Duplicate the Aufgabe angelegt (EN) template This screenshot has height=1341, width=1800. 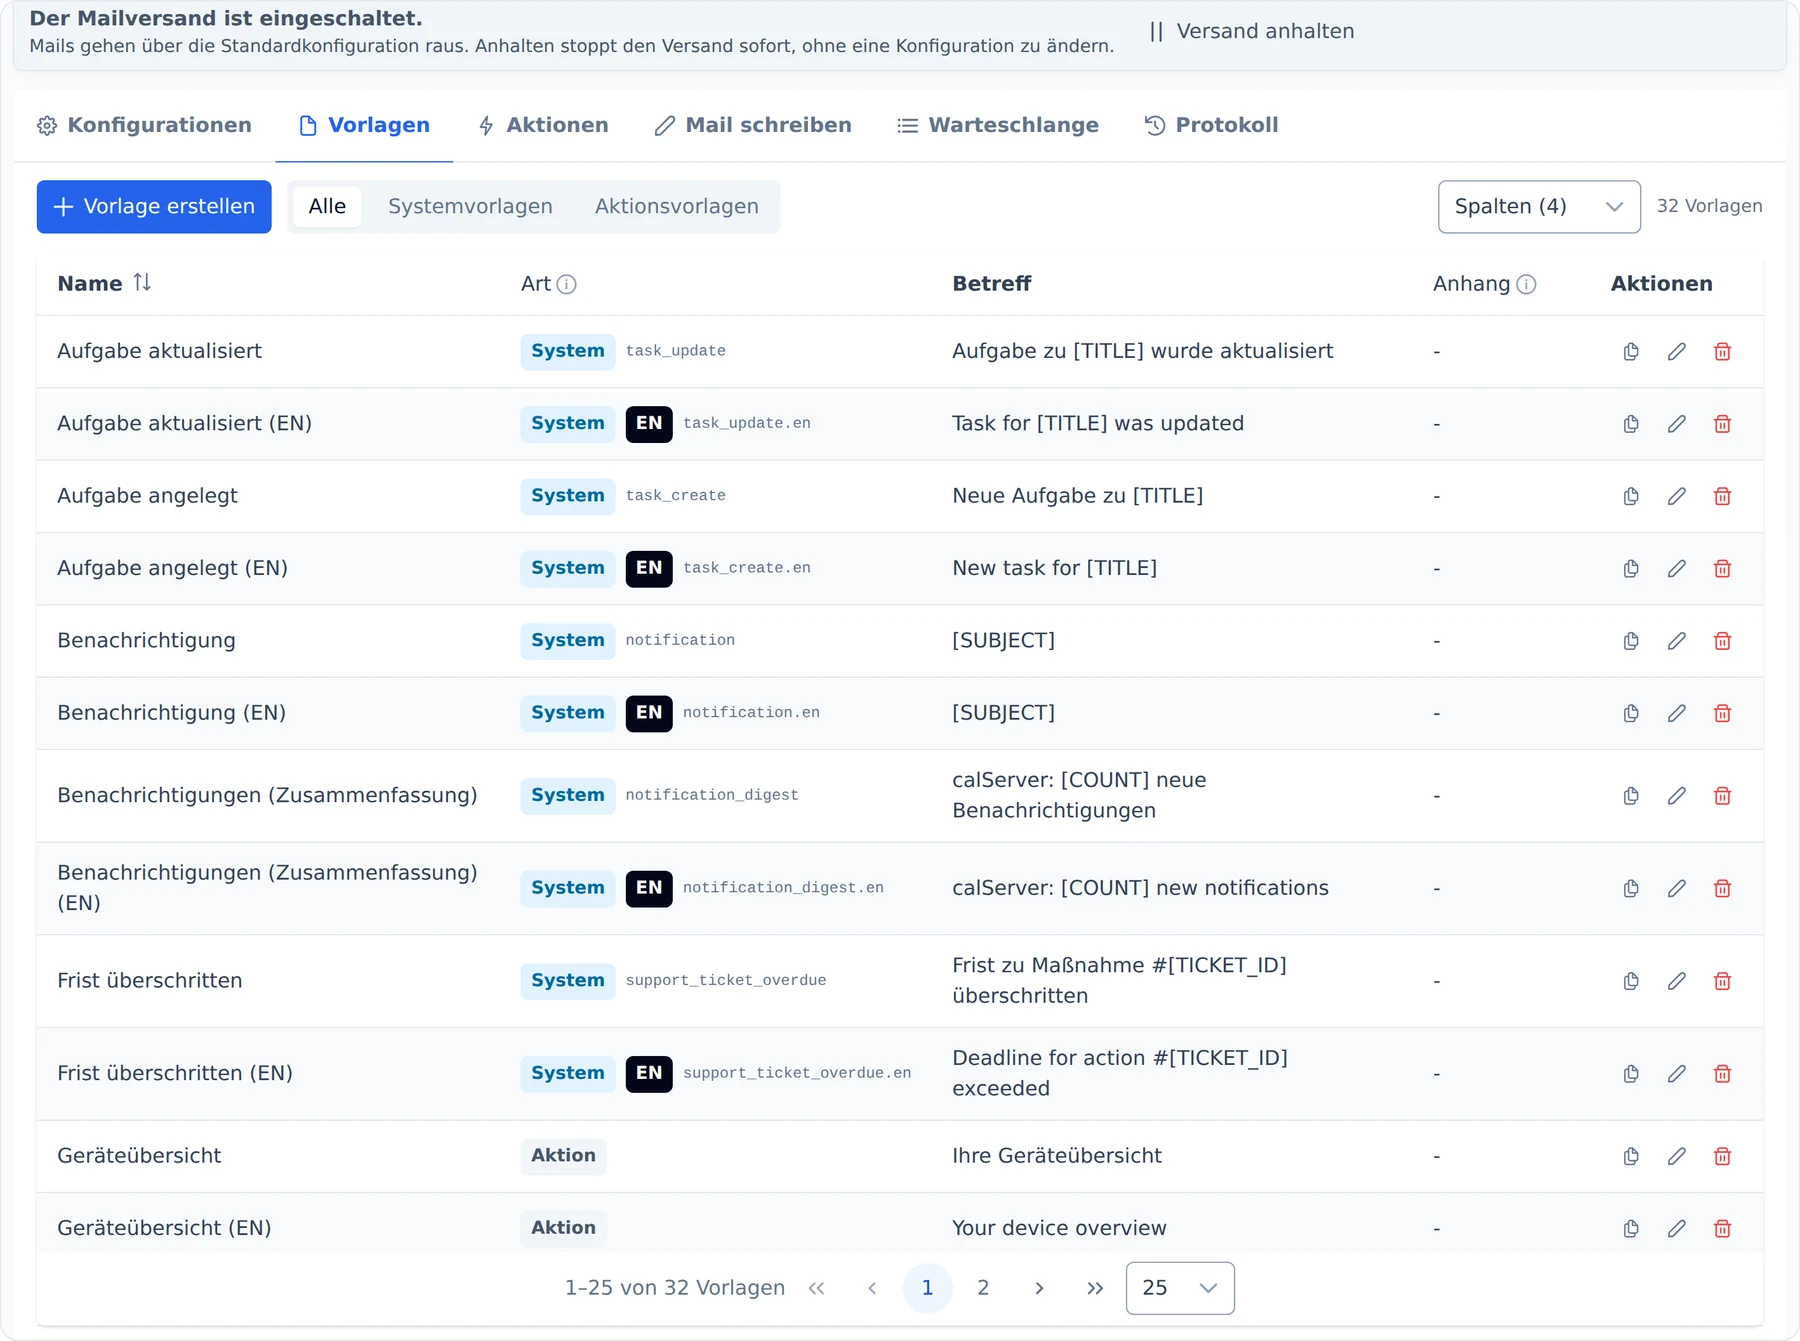(1631, 568)
